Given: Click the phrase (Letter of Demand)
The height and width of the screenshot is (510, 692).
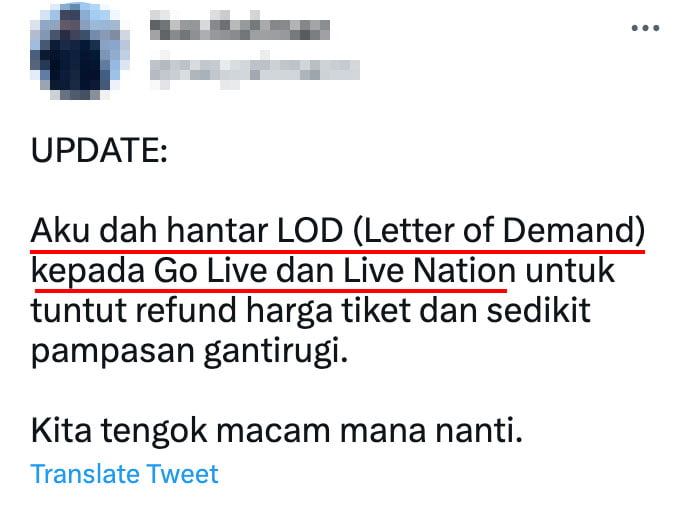Looking at the screenshot, I should [x=499, y=230].
